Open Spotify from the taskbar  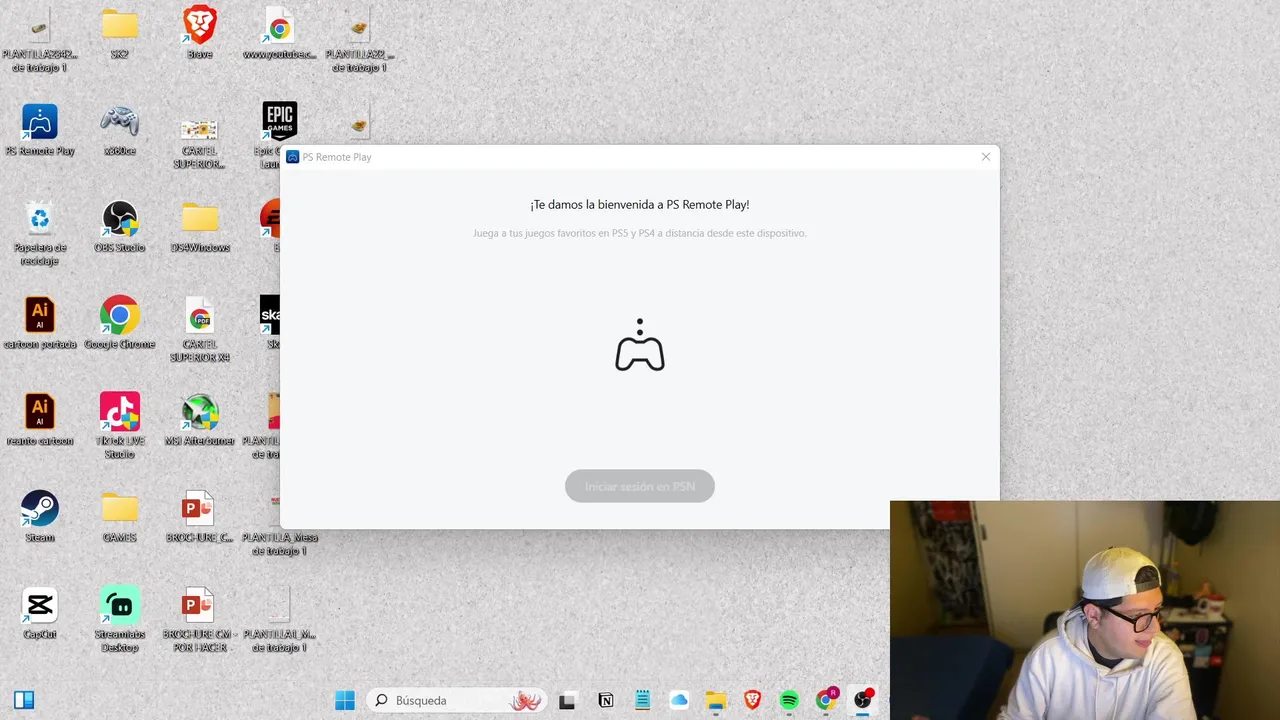point(789,700)
